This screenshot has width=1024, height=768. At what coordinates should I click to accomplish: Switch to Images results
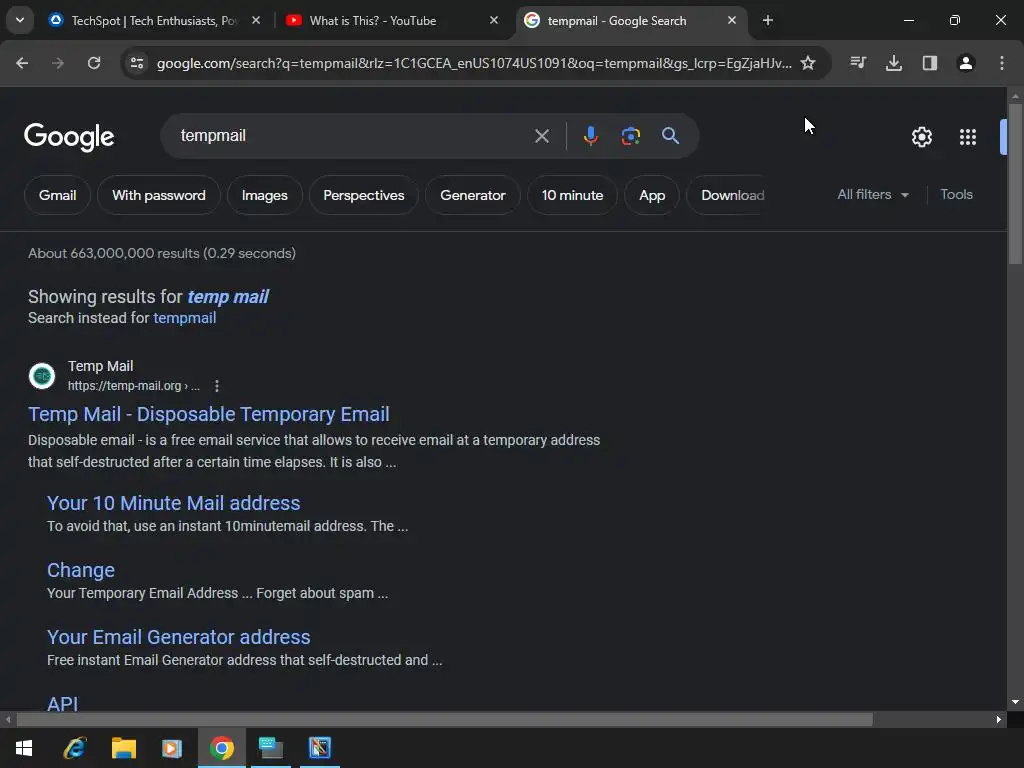[x=264, y=195]
